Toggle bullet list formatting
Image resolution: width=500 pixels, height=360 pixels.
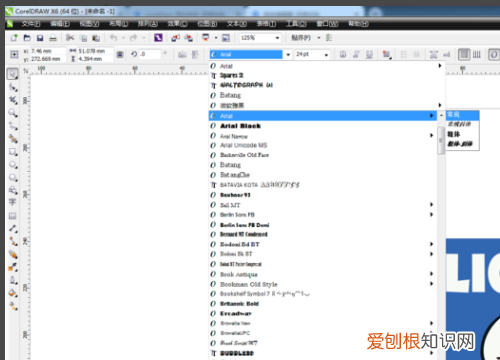404,54
